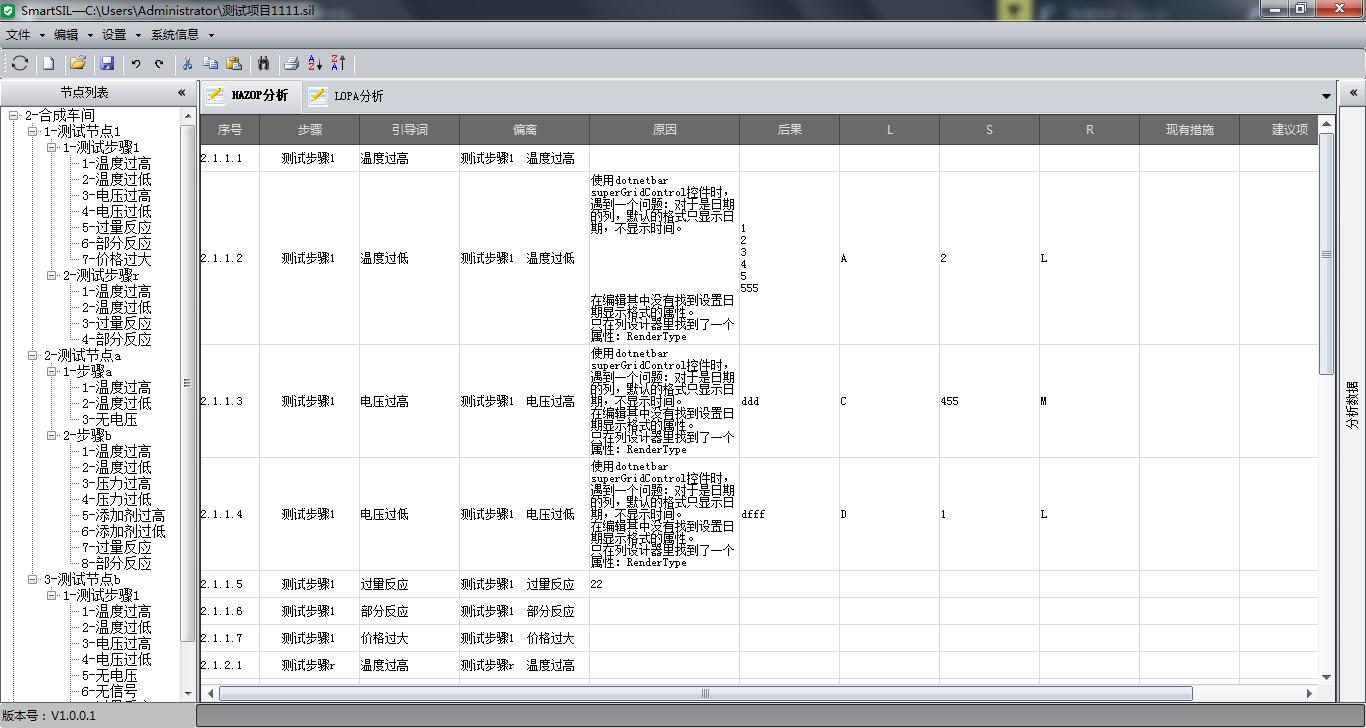Image resolution: width=1366 pixels, height=728 pixels.
Task: Create a new file with toolbar icon
Action: pos(48,63)
